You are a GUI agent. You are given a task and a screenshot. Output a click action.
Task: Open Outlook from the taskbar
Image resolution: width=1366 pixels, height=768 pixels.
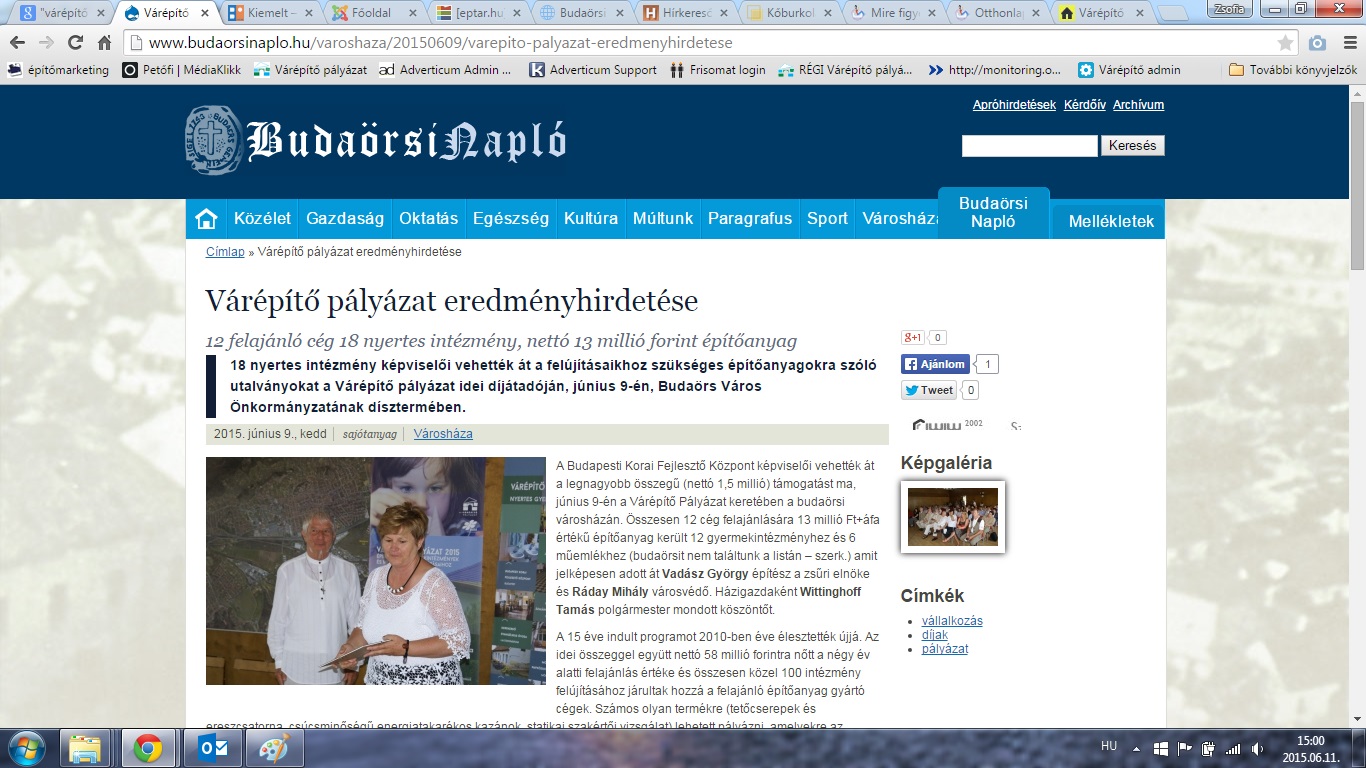(x=212, y=748)
